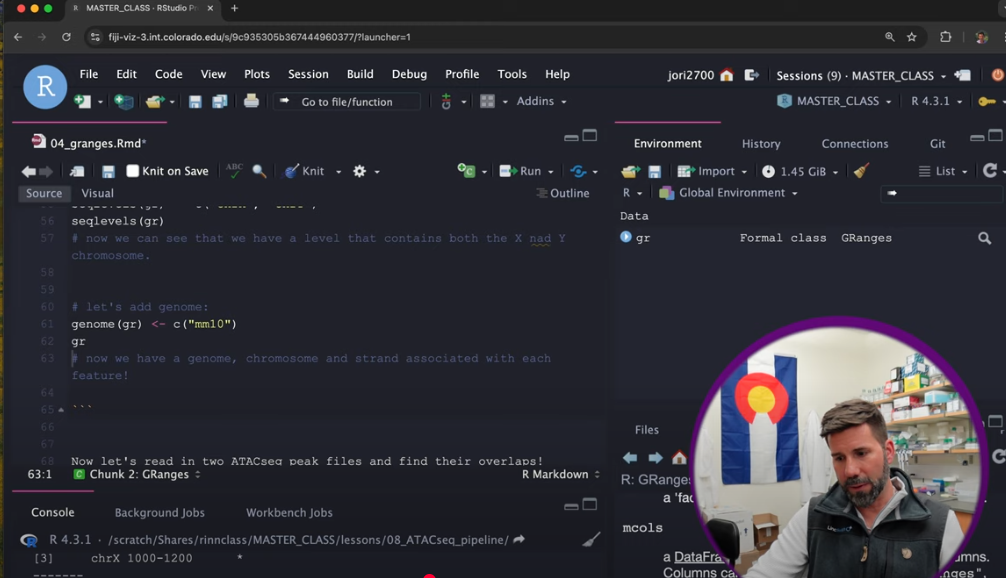Screen dimensions: 1006x578
Task: Click the clear console broom icon
Action: 591,540
